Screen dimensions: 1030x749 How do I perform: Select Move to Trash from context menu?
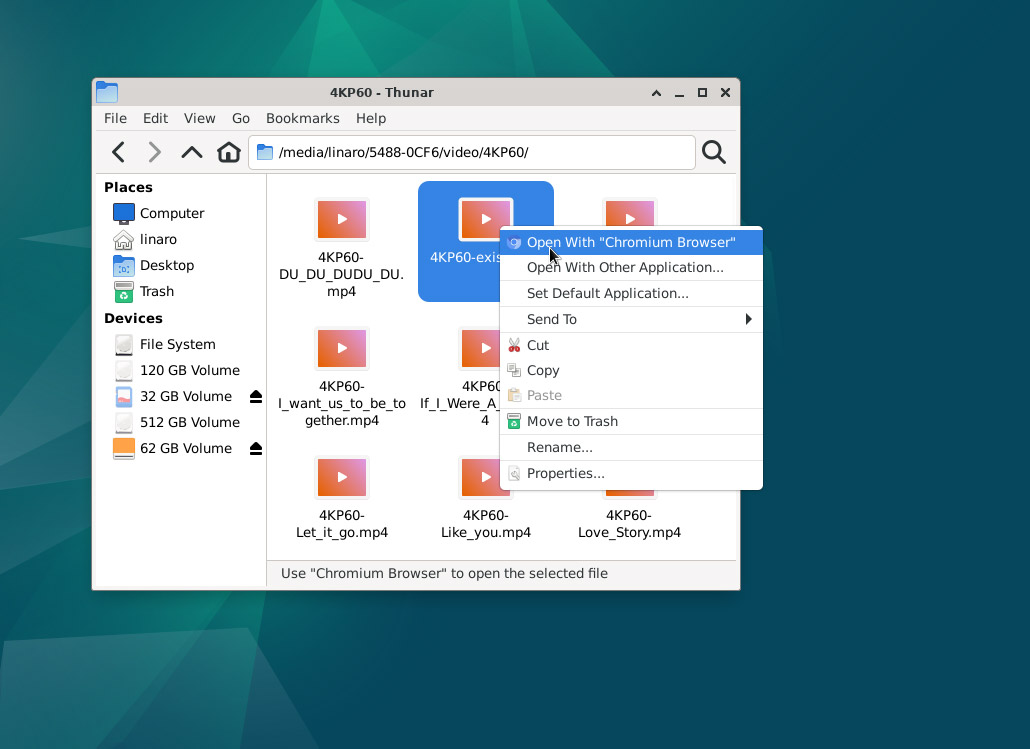(x=572, y=421)
